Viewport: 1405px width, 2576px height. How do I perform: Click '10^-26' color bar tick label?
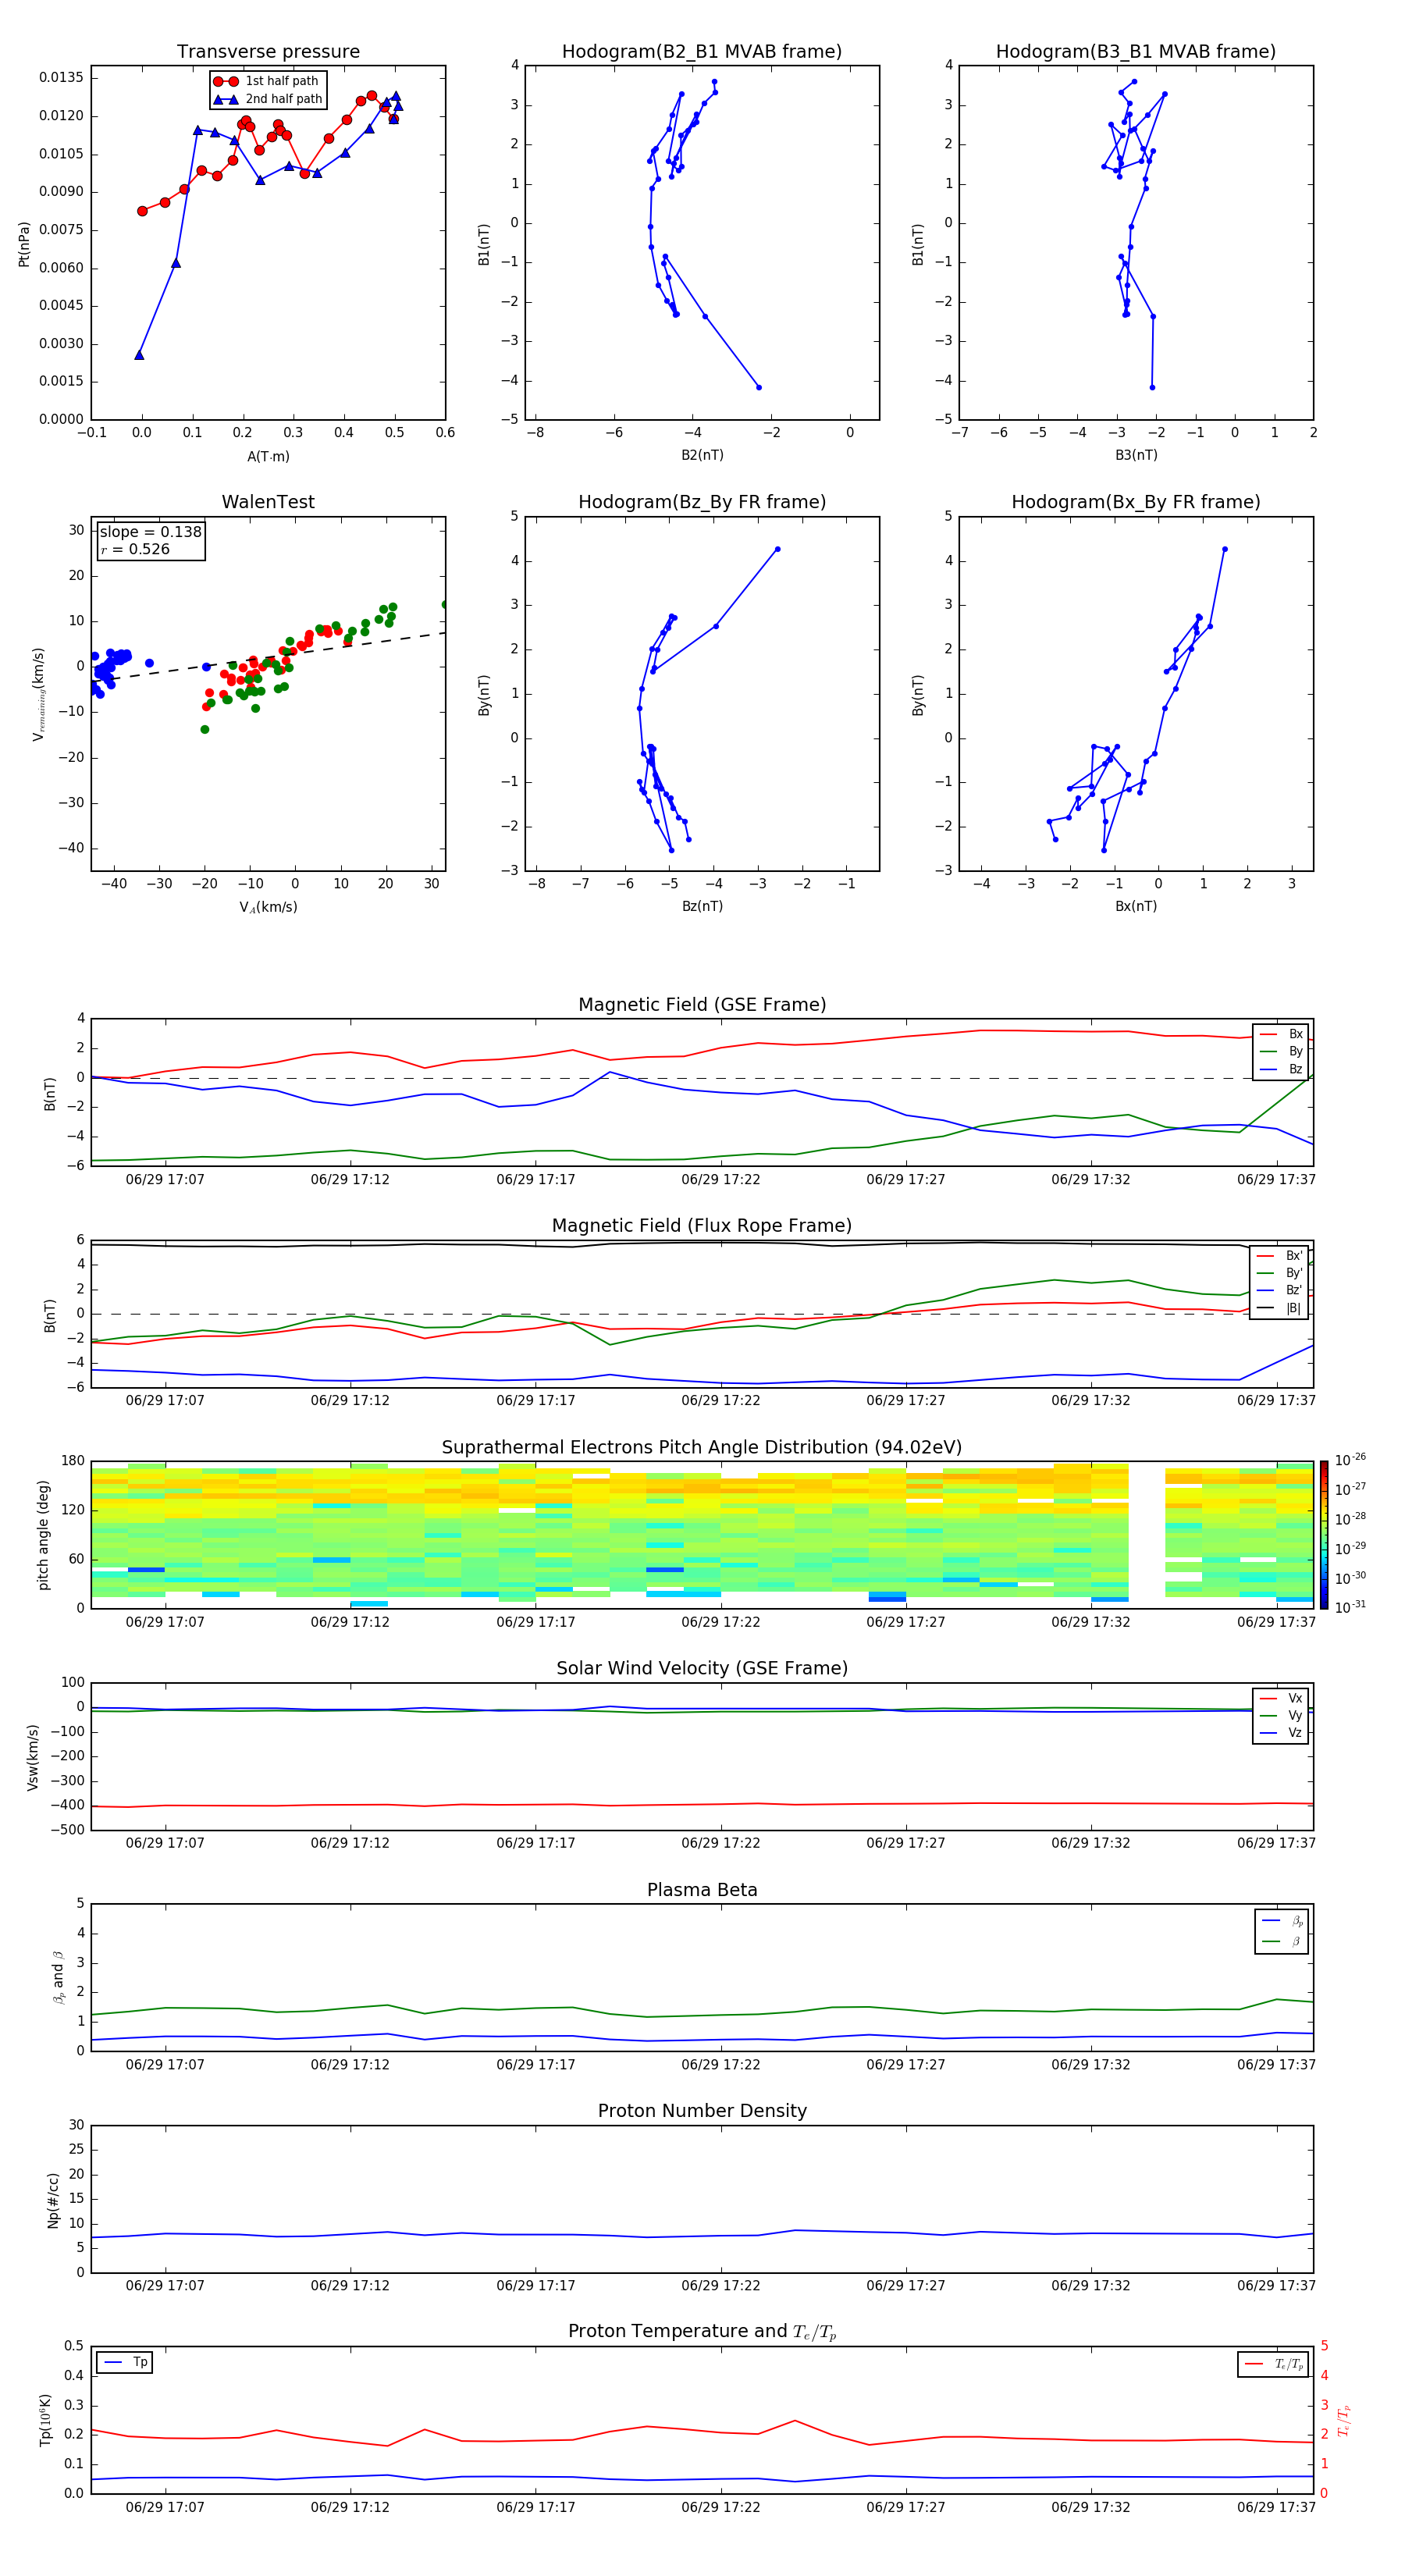coord(1350,1460)
